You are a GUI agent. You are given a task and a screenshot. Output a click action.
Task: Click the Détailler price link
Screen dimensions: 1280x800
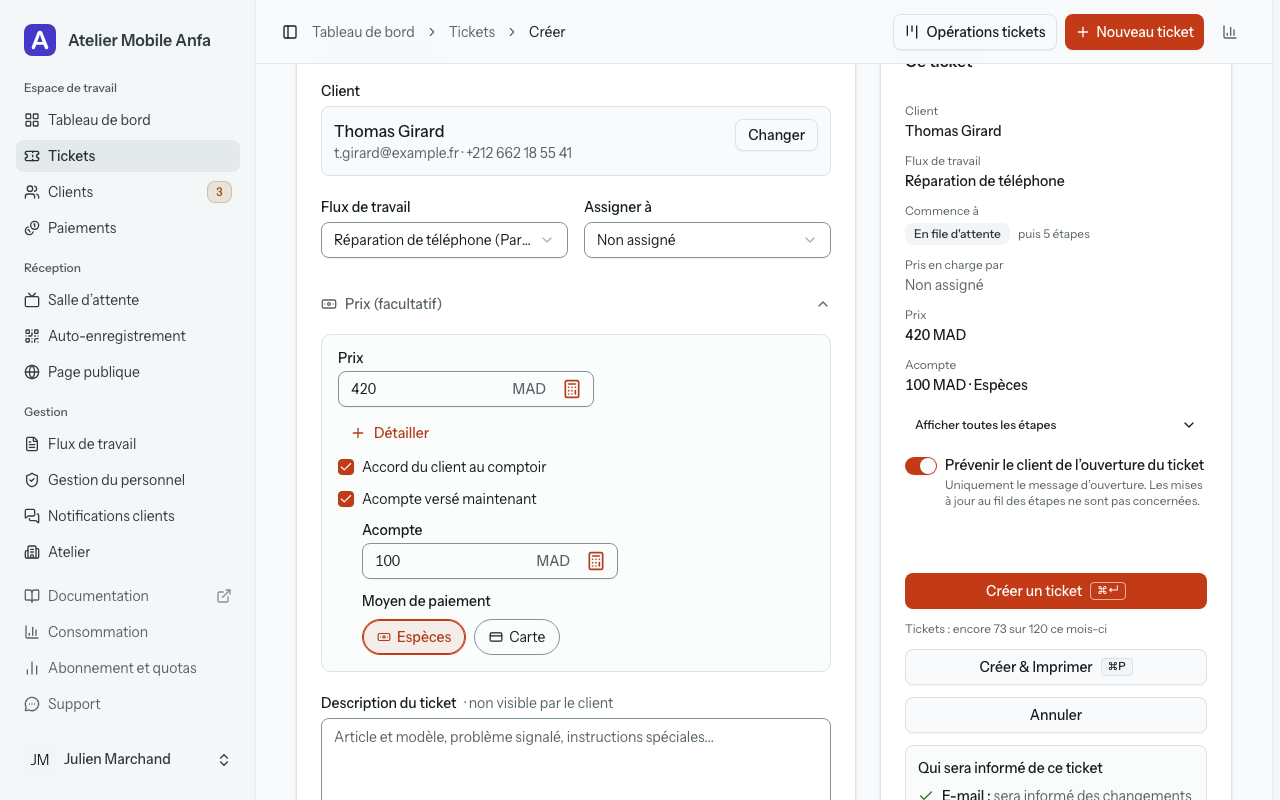[390, 433]
